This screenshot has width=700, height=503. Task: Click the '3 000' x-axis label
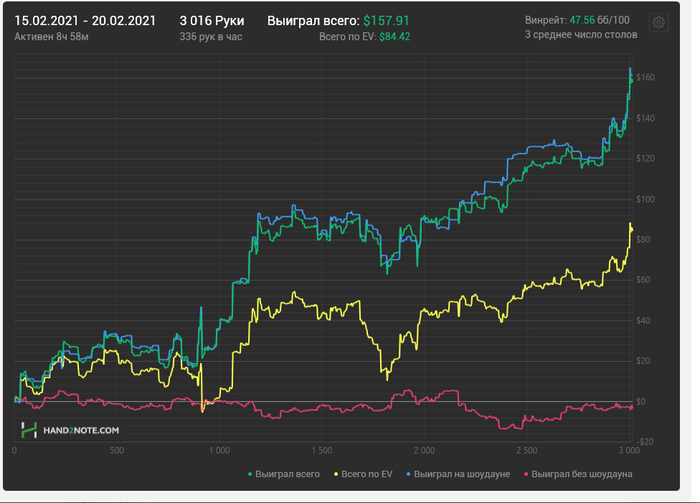(629, 451)
